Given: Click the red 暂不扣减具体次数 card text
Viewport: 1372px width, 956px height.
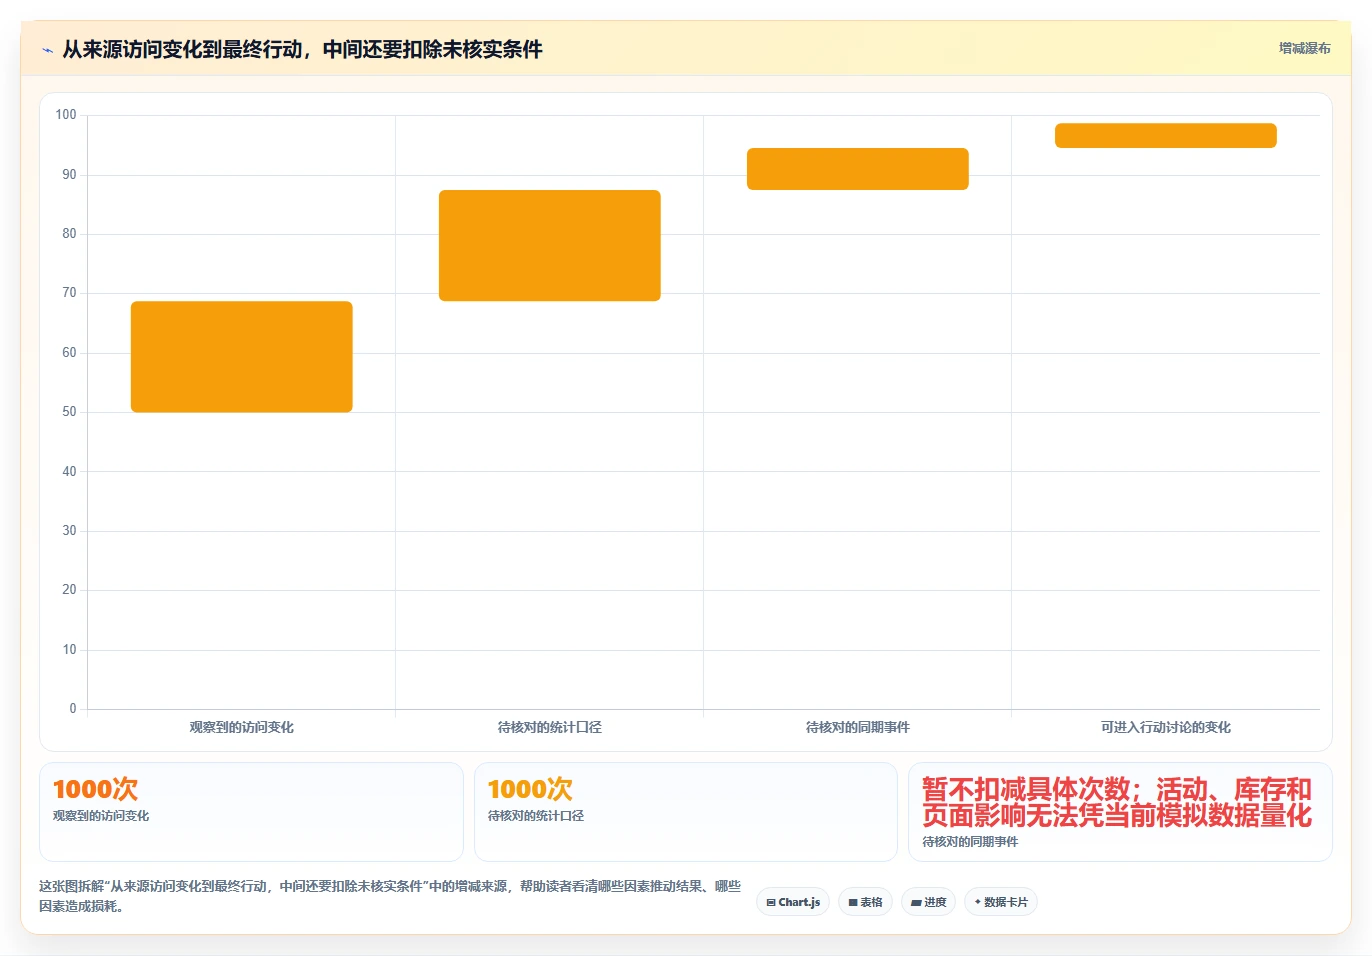Looking at the screenshot, I should (1117, 803).
